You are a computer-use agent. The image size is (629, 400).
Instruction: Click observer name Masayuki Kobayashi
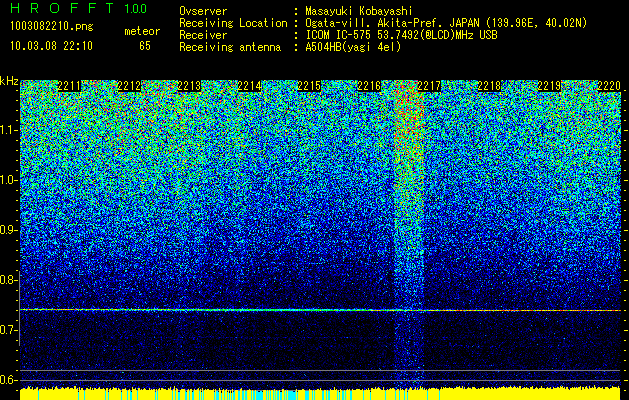point(359,11)
